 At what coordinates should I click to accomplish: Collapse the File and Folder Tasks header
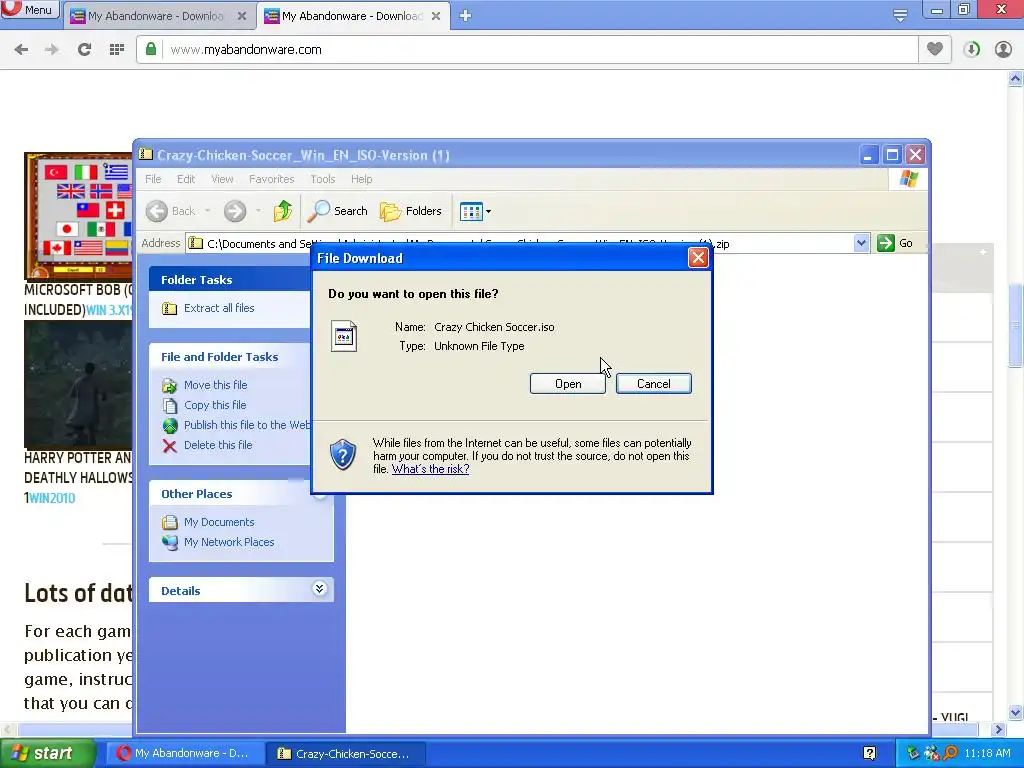[x=230, y=357]
